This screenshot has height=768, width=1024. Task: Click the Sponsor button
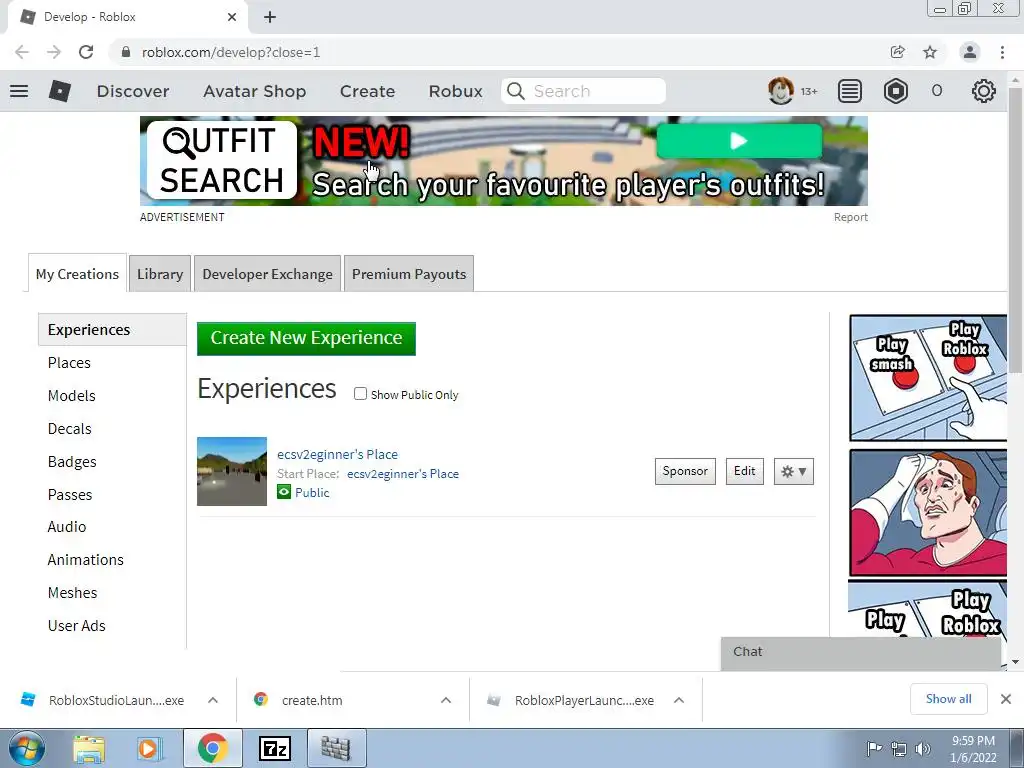coord(685,471)
